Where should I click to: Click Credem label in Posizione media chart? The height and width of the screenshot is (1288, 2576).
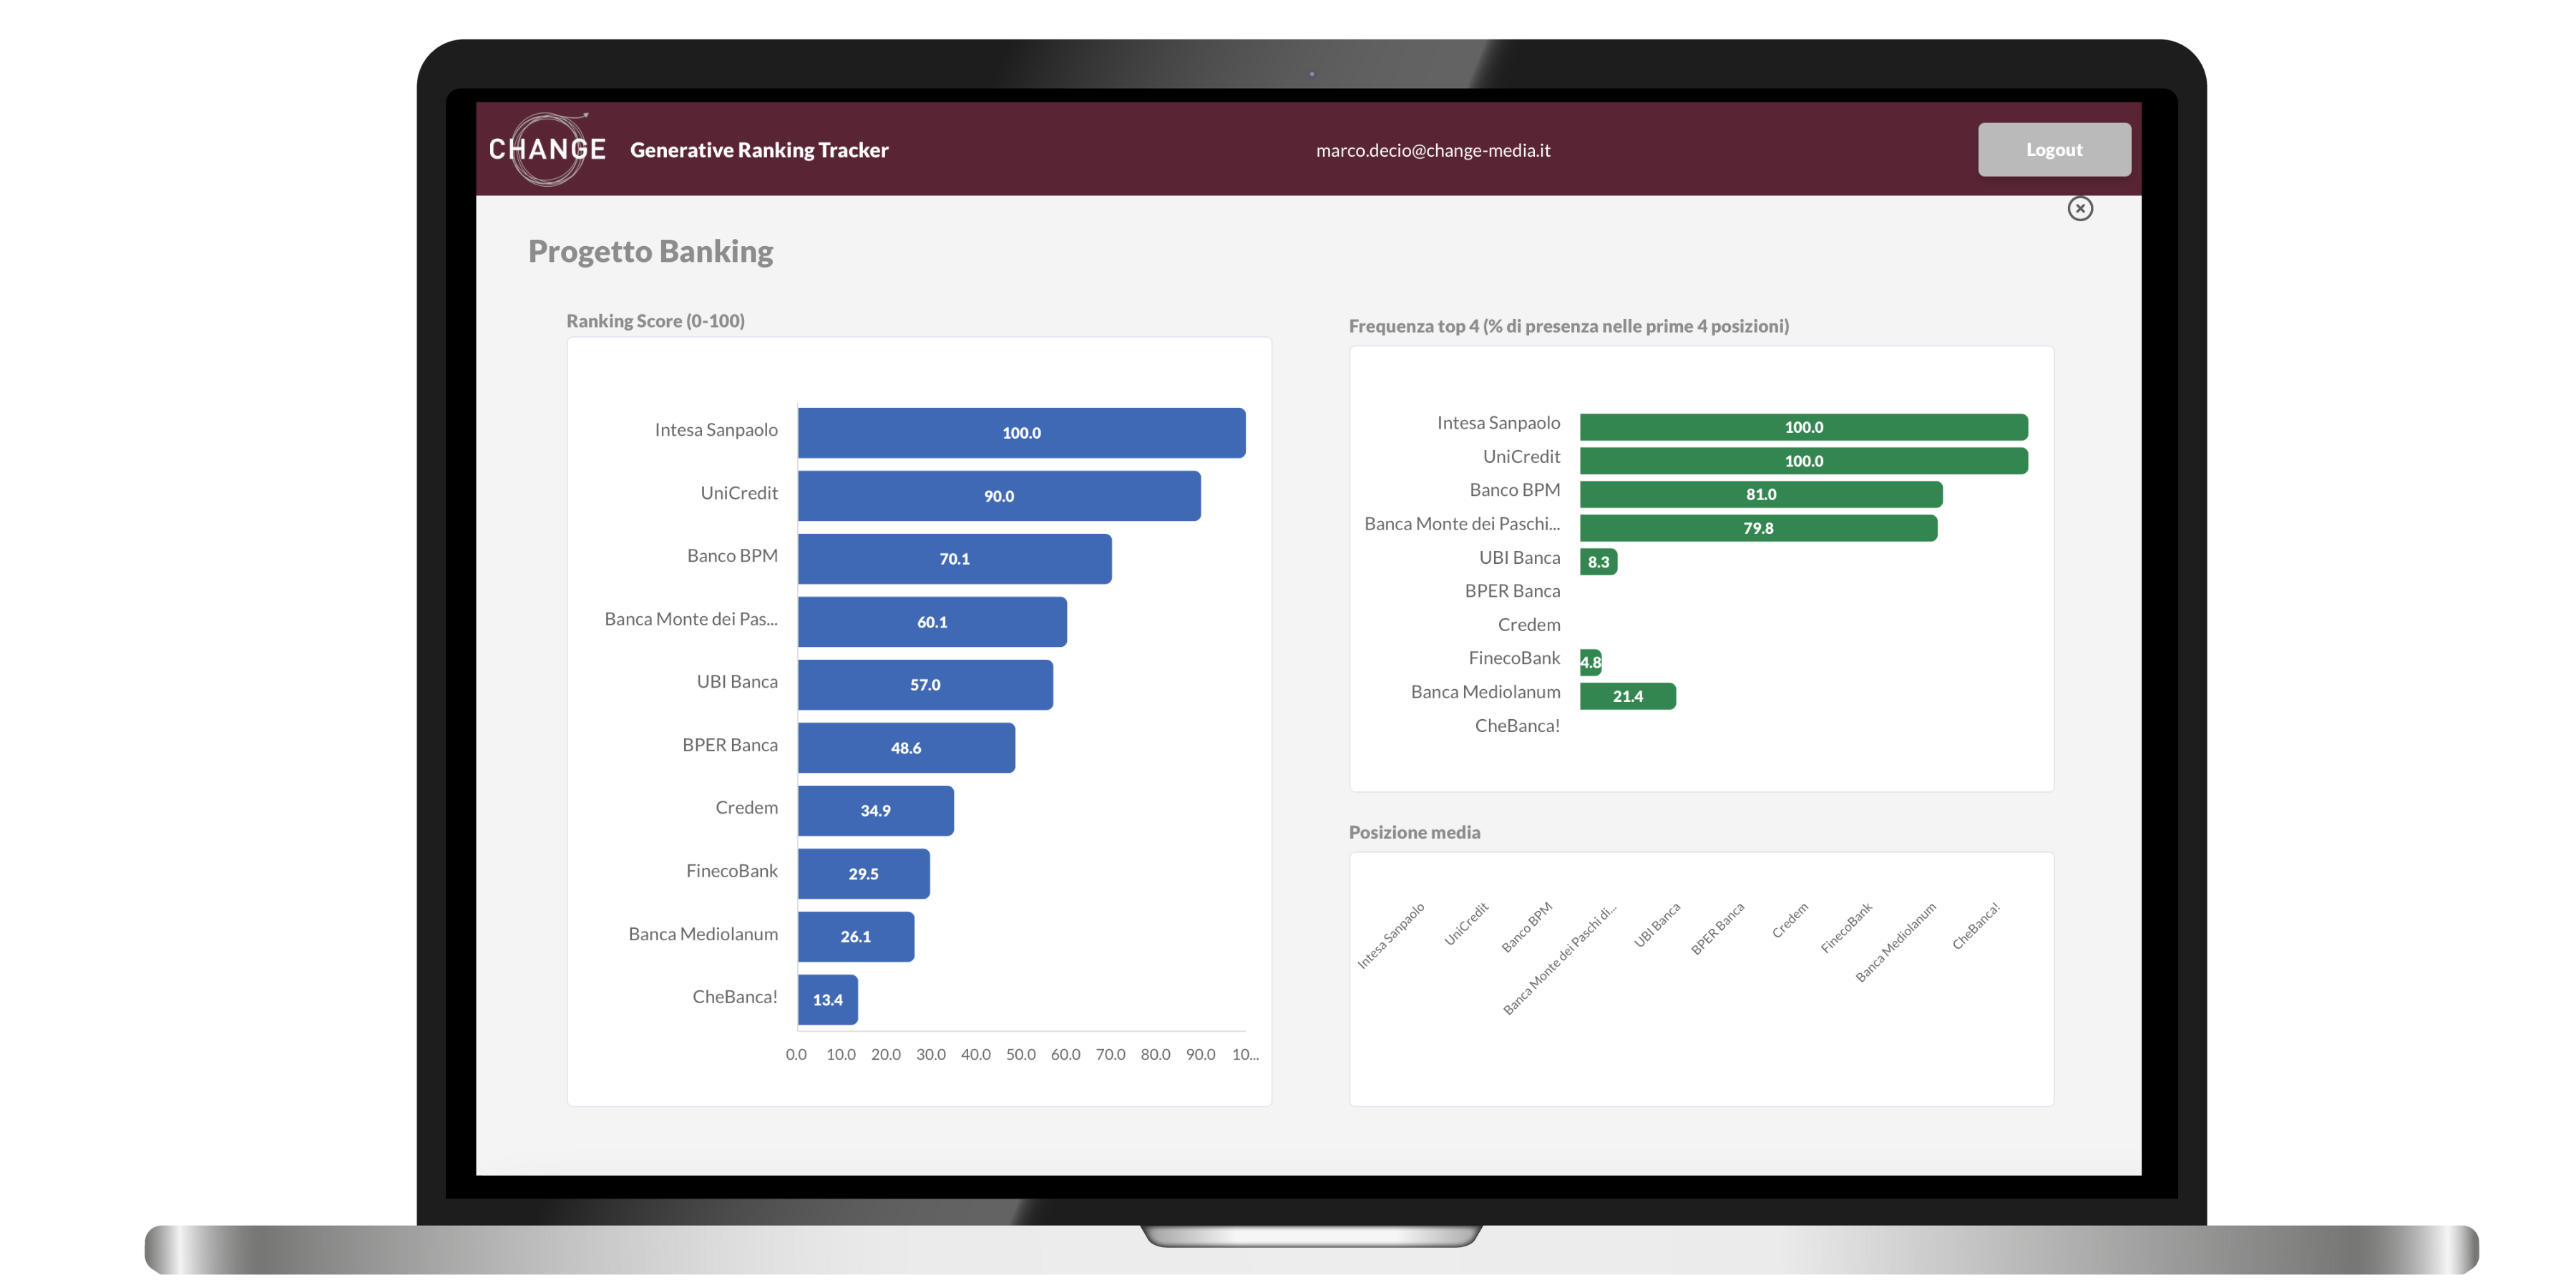pos(1790,921)
